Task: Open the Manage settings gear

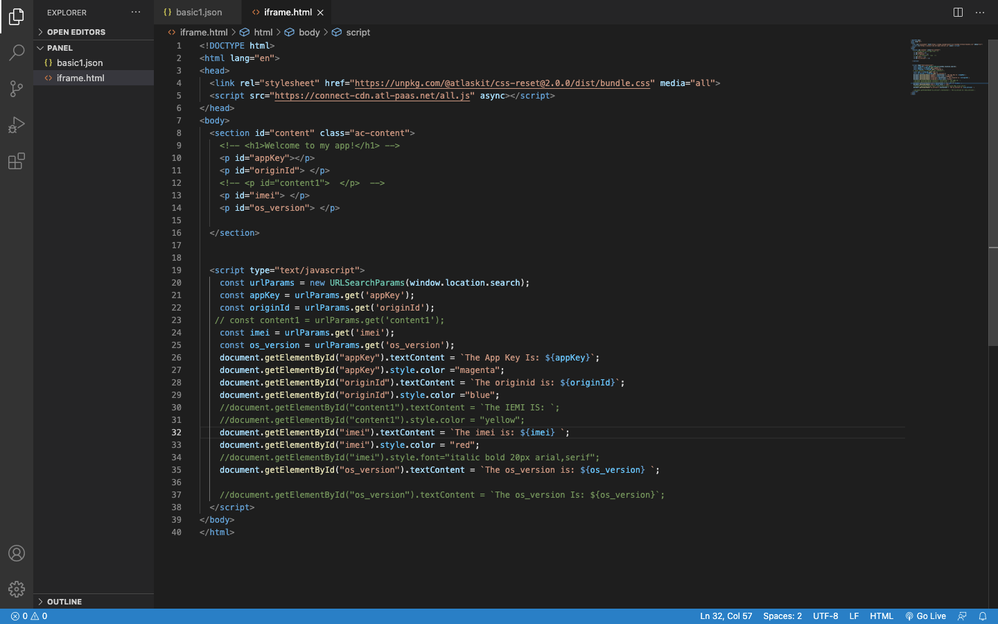Action: point(15,588)
